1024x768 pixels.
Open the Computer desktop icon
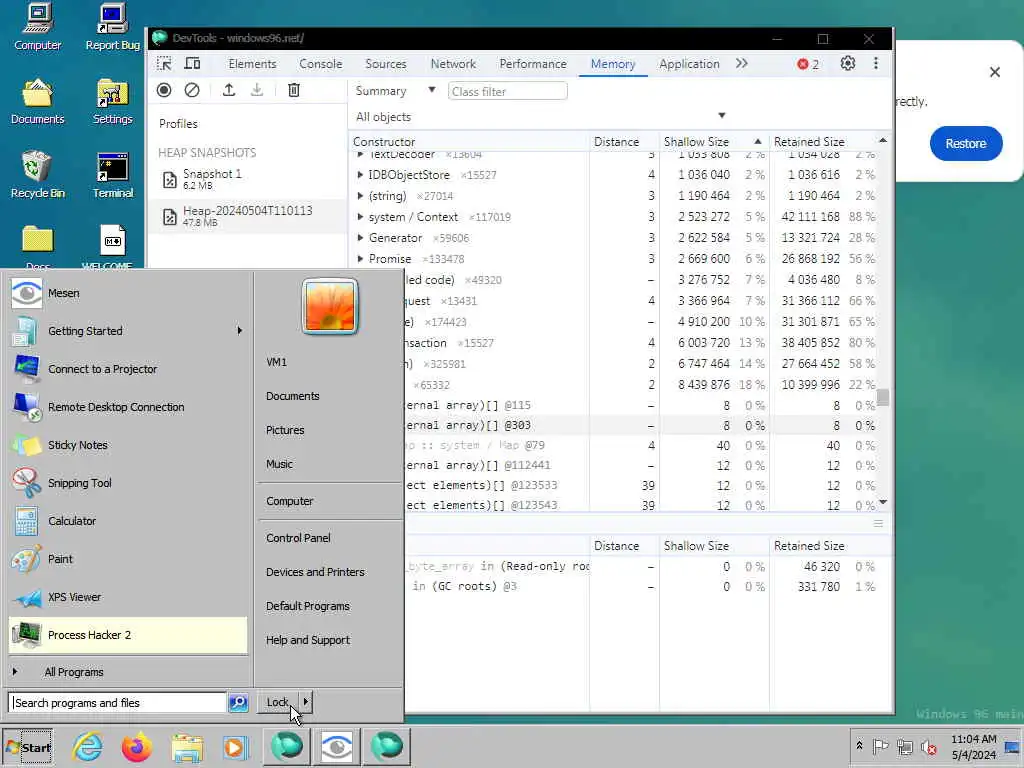click(37, 27)
